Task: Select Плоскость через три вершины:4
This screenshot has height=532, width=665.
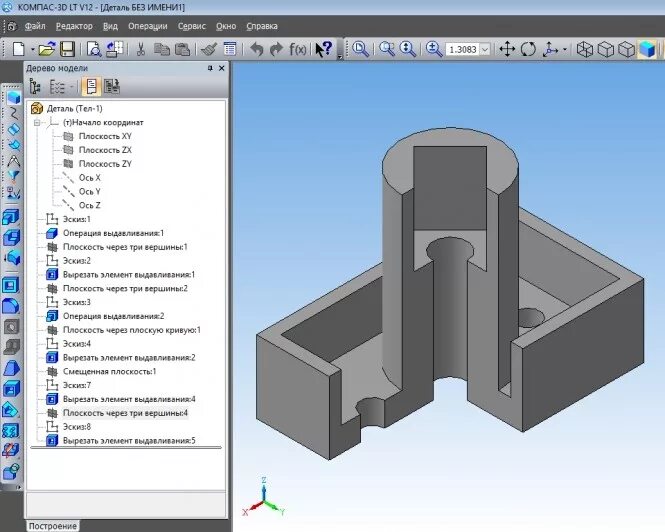Action: [125, 413]
